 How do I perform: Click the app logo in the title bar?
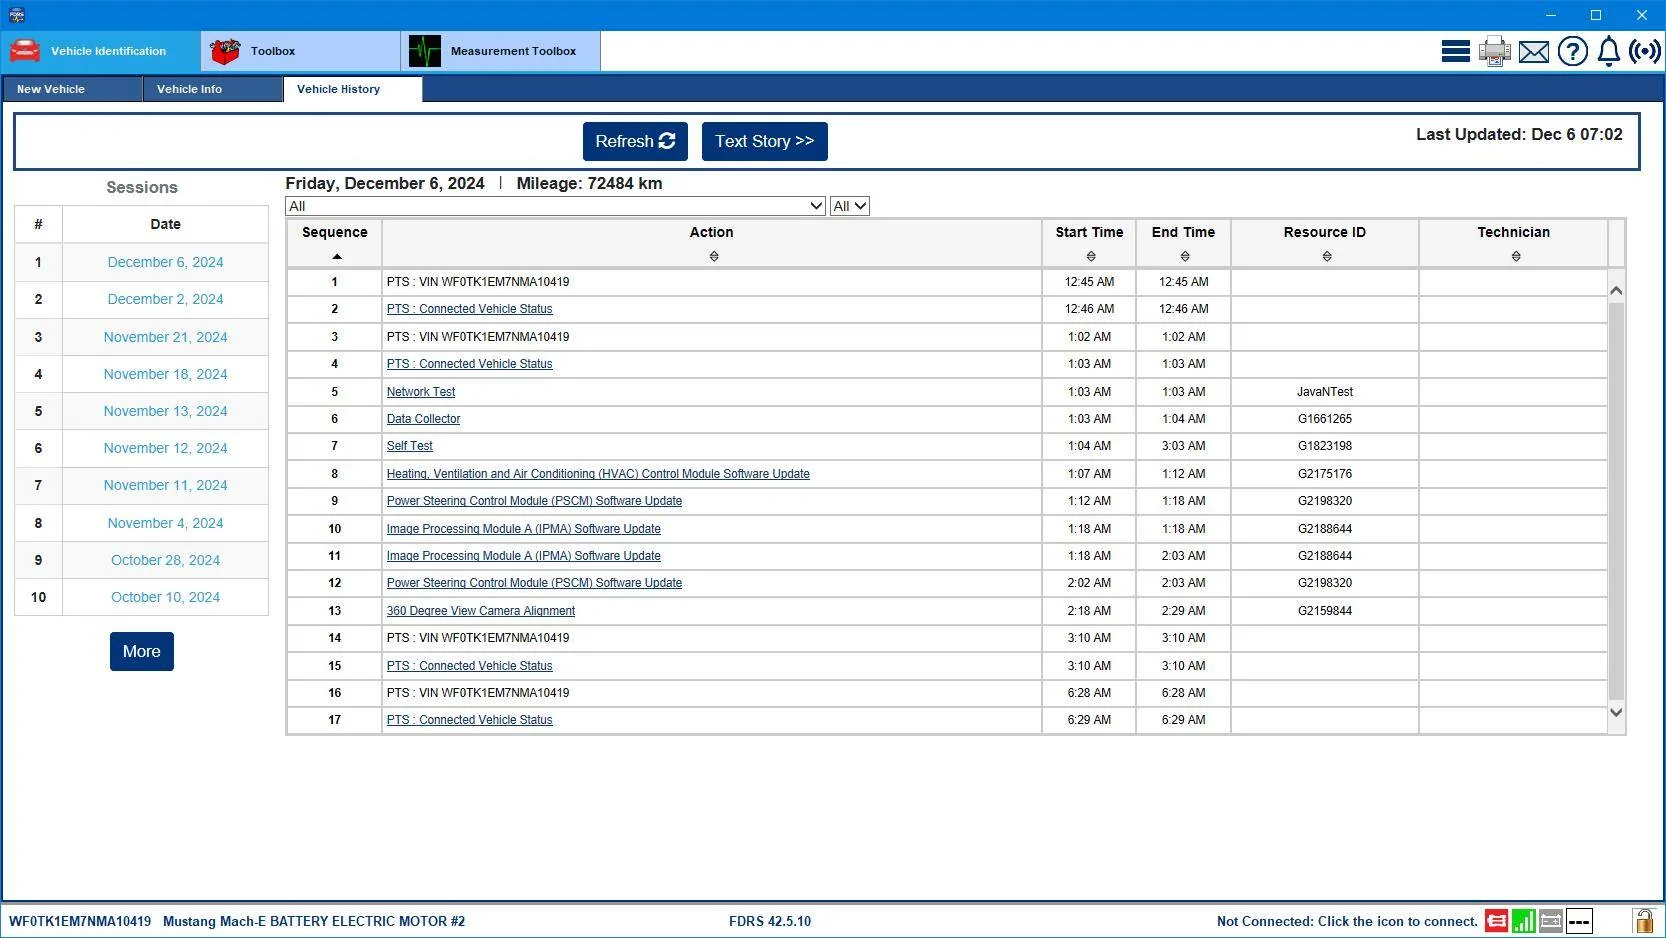click(x=16, y=15)
